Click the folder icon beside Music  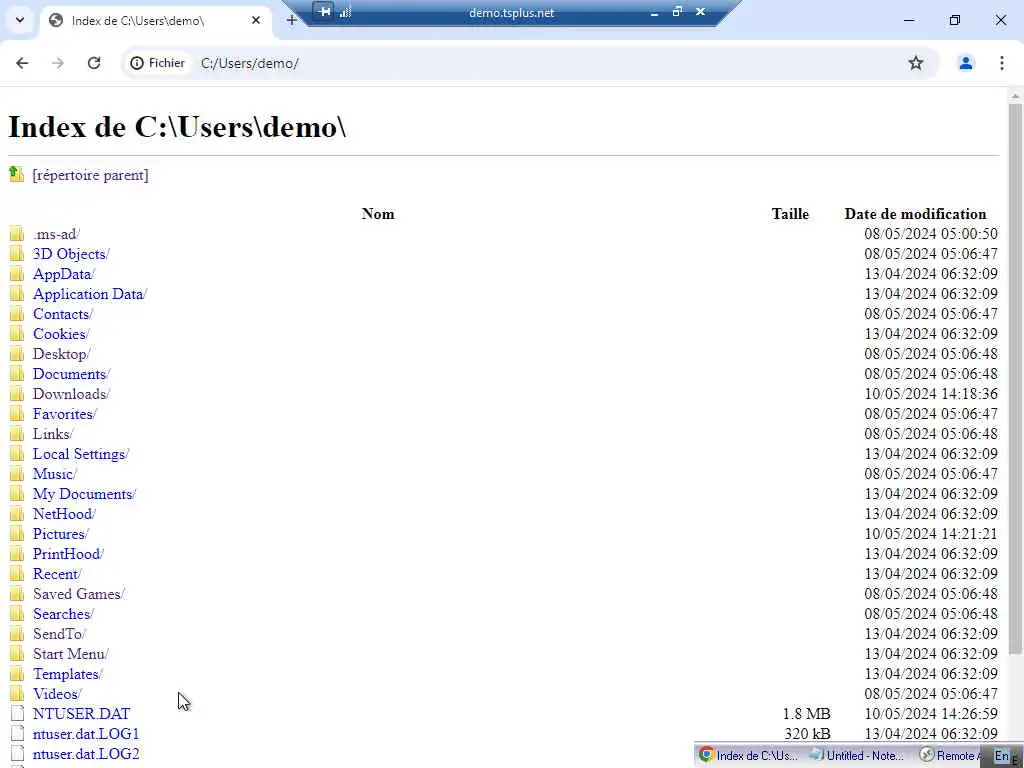point(17,474)
